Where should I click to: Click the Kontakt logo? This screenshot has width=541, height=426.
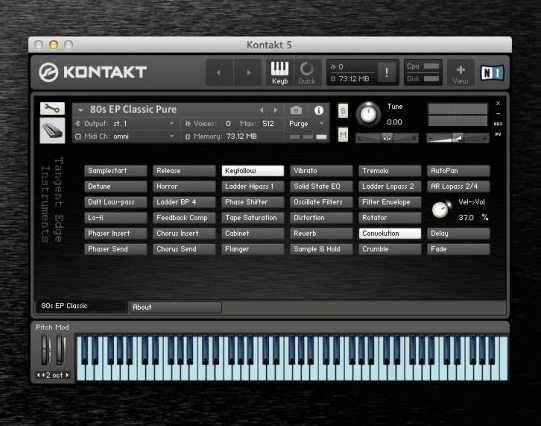pos(93,72)
